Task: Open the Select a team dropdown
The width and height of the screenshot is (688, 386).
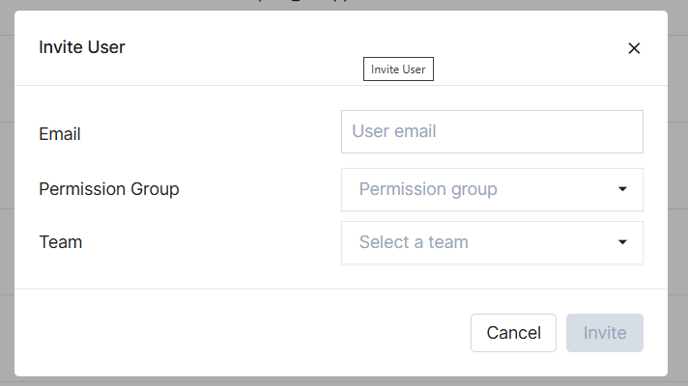Action: click(492, 243)
